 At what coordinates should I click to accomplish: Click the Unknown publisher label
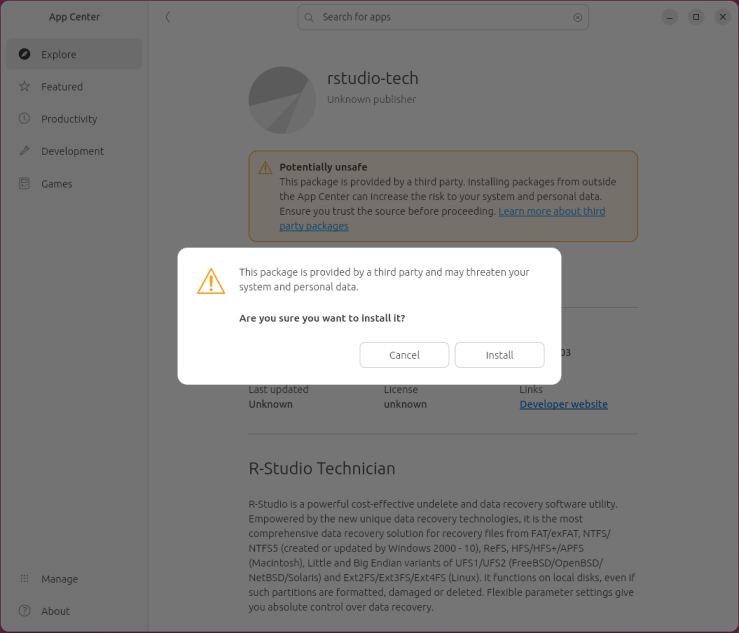click(x=371, y=99)
